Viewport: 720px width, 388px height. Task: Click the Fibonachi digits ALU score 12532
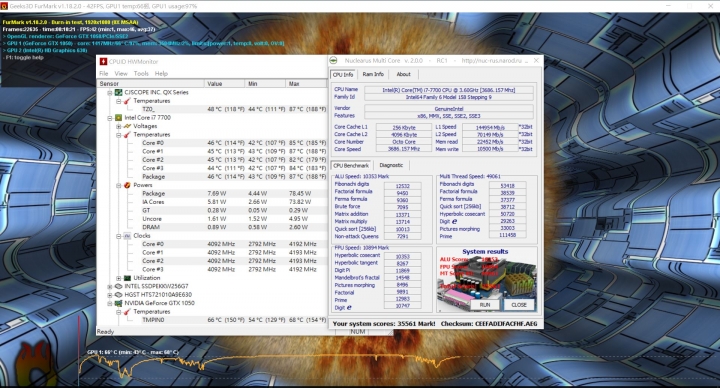point(403,186)
